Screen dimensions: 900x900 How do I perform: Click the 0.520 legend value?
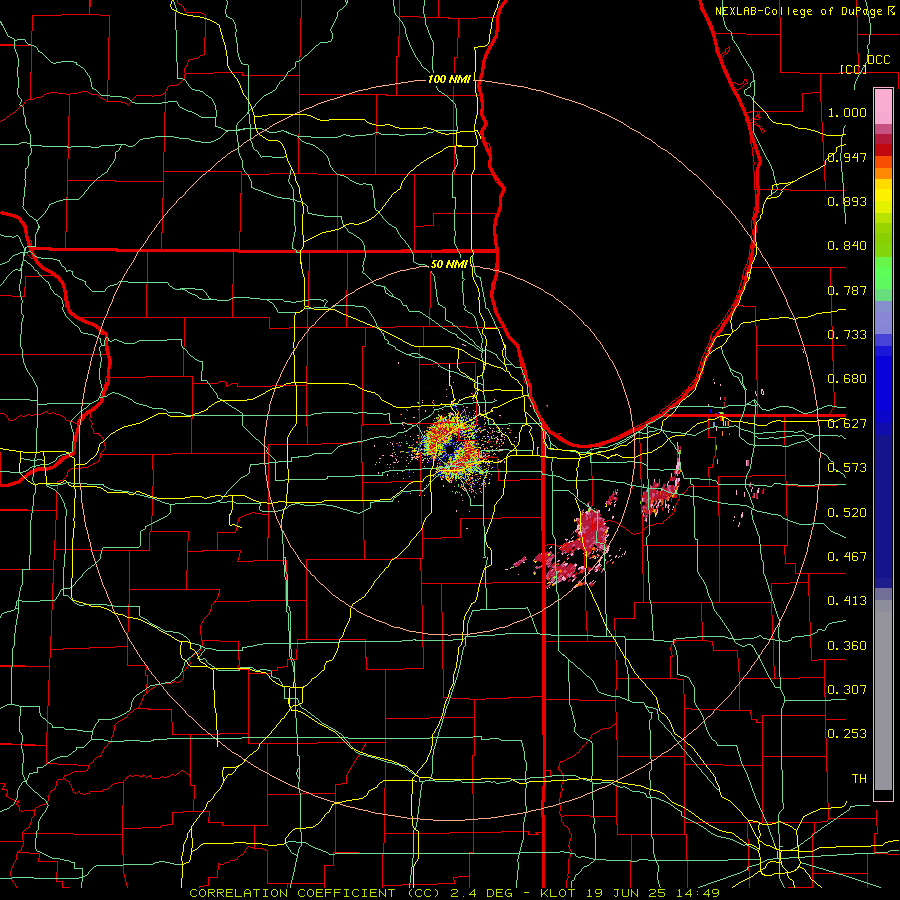click(847, 513)
